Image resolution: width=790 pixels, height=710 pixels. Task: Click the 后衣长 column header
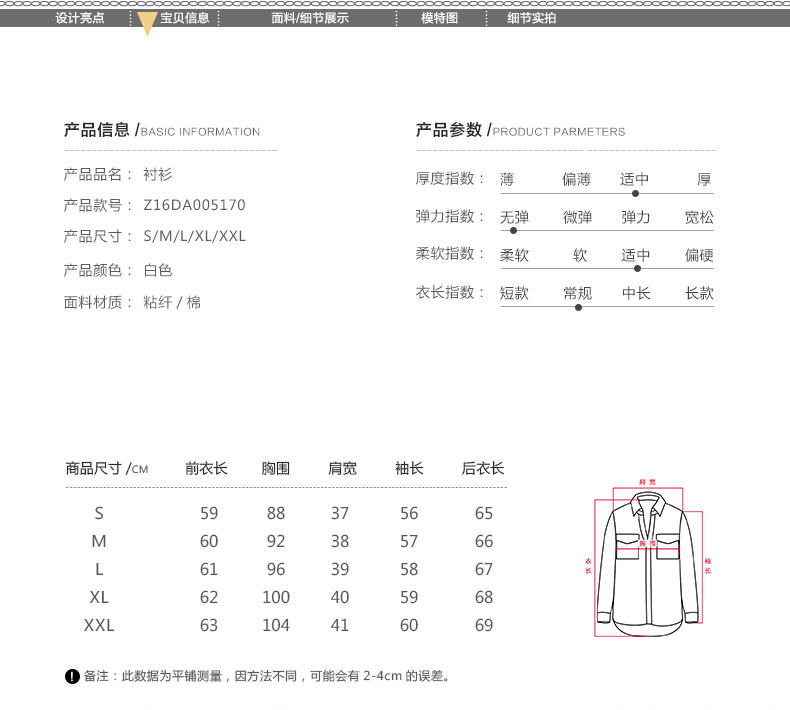click(x=483, y=468)
